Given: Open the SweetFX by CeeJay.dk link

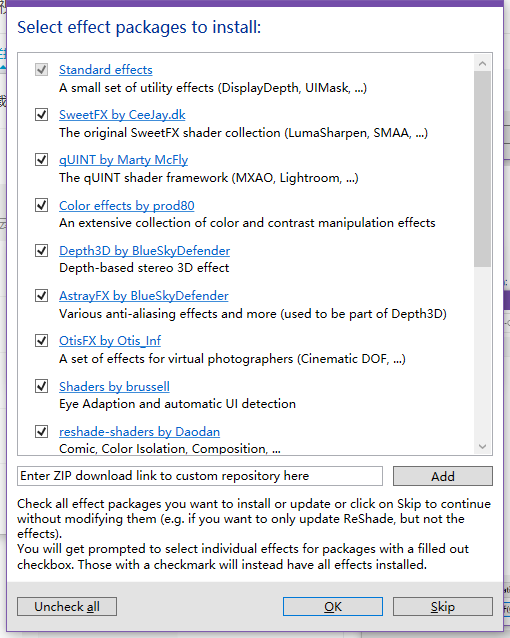Looking at the screenshot, I should coord(122,115).
